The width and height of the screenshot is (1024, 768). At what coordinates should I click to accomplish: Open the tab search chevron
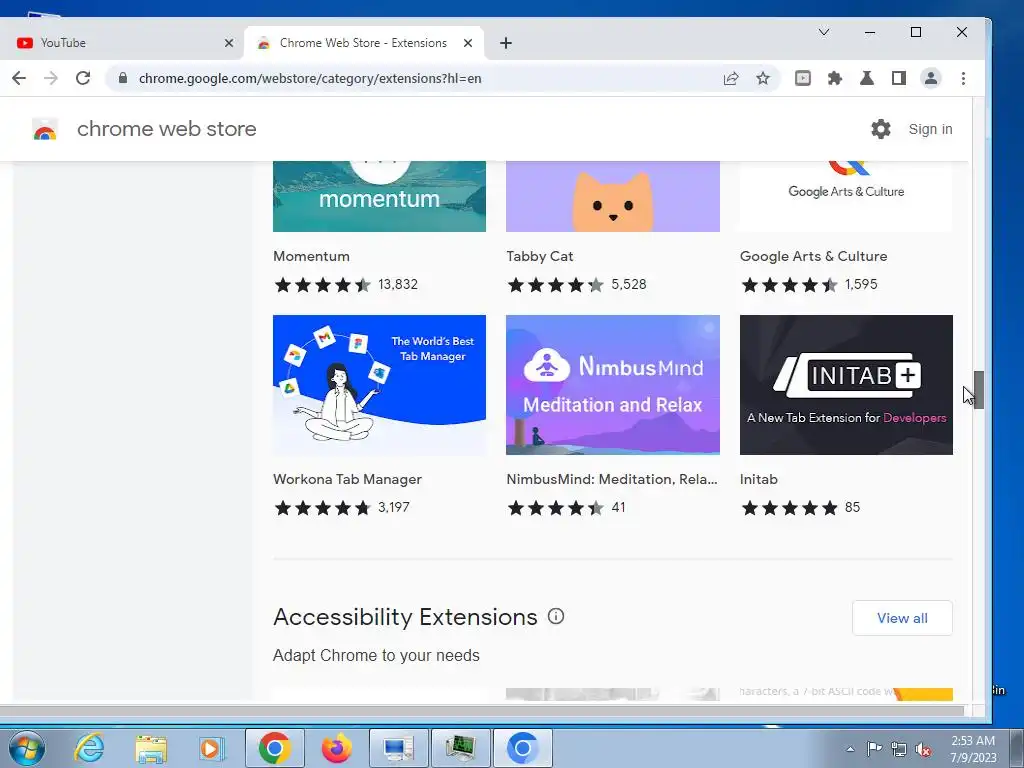[824, 32]
